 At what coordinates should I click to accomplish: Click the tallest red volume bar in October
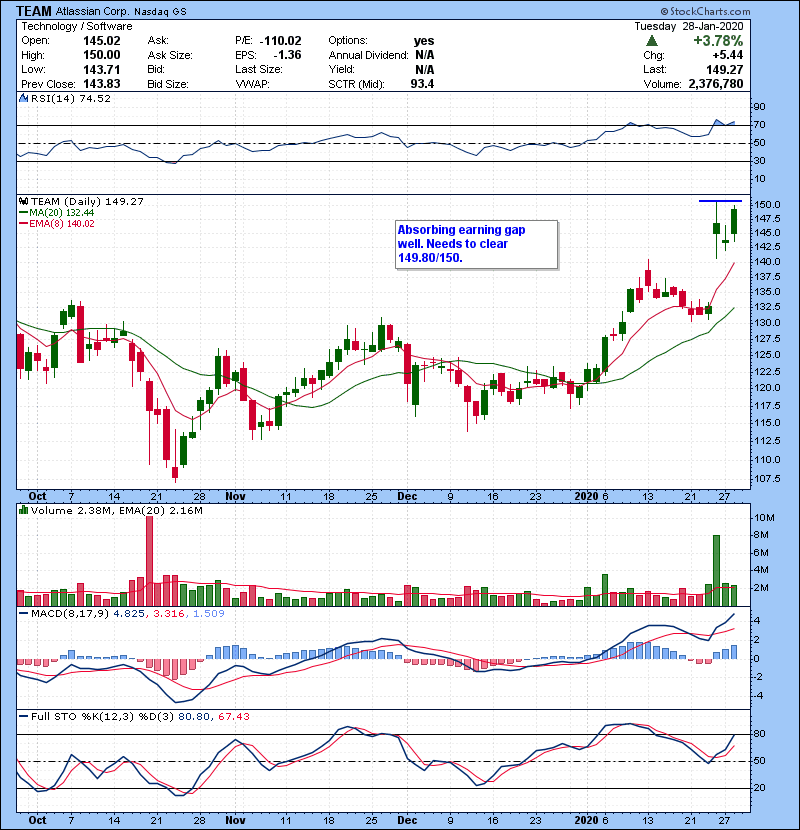[149, 561]
